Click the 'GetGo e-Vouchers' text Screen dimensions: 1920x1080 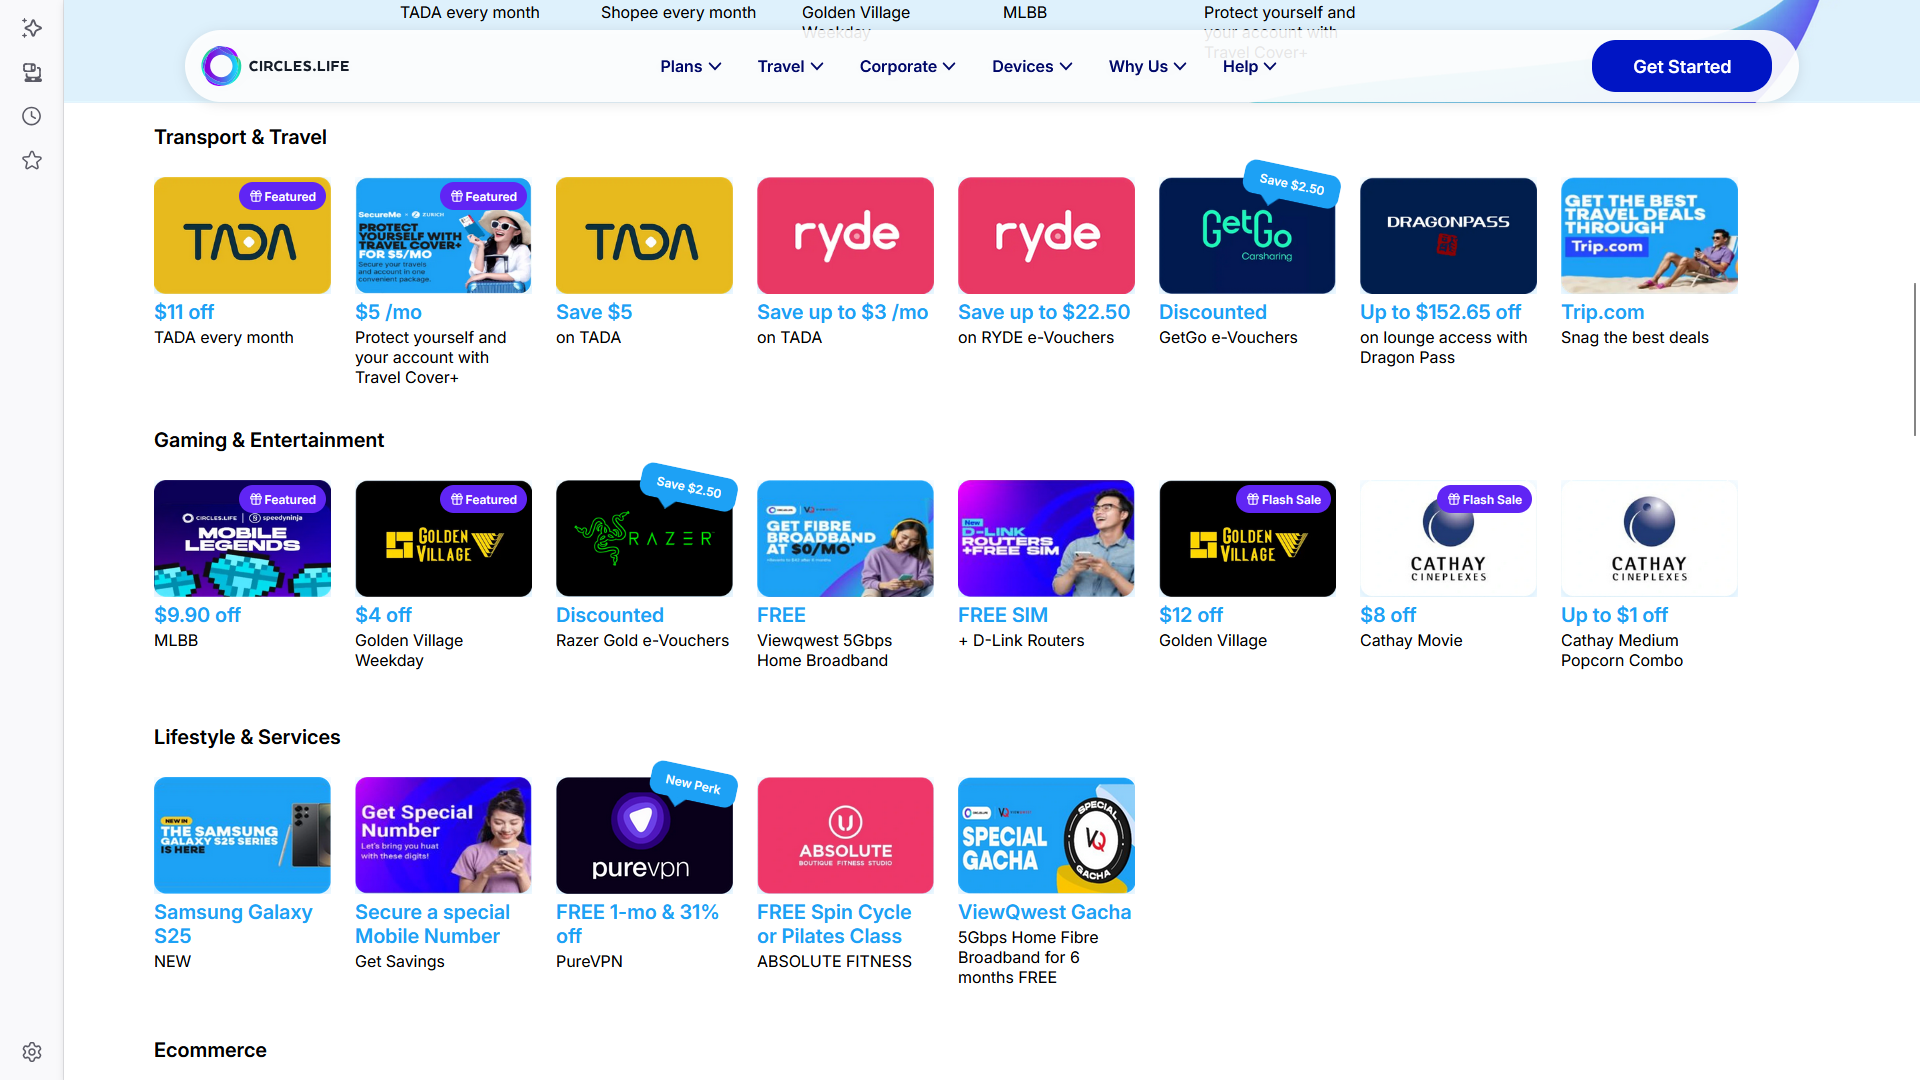click(x=1228, y=338)
